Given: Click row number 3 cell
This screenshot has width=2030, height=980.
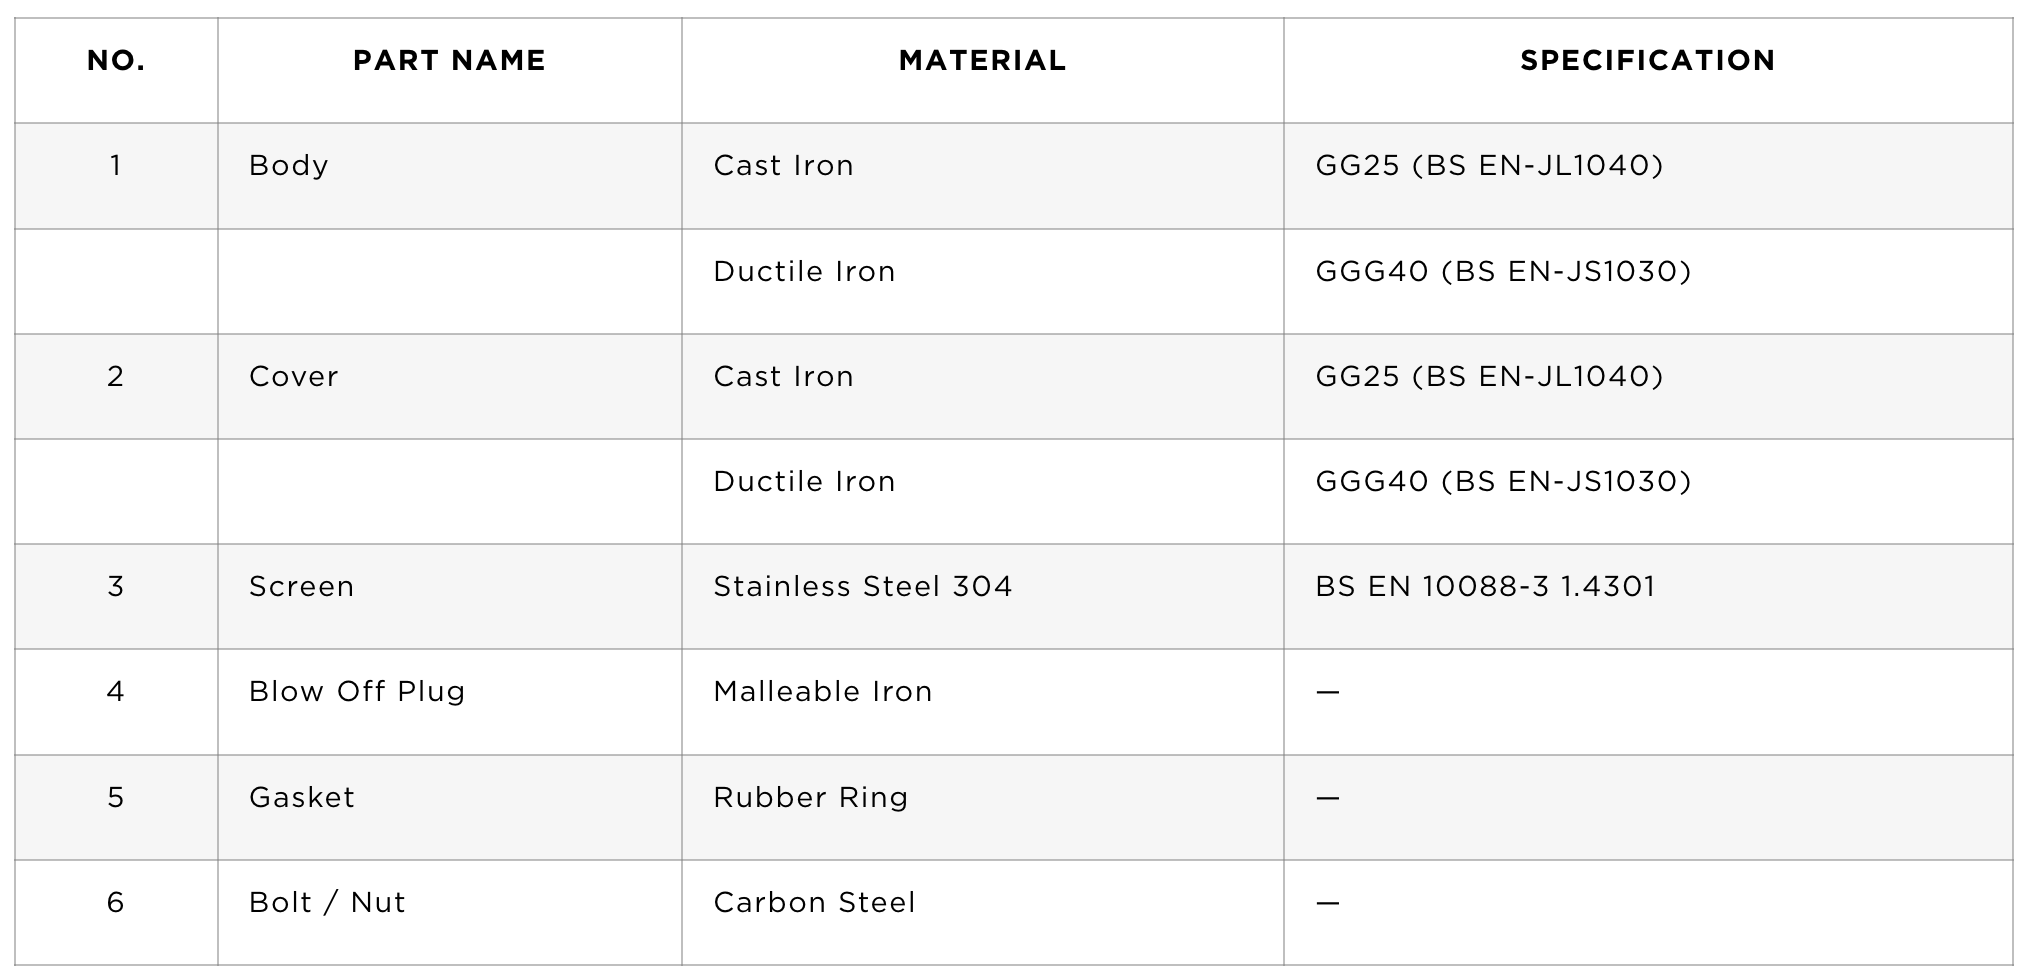Looking at the screenshot, I should (116, 597).
